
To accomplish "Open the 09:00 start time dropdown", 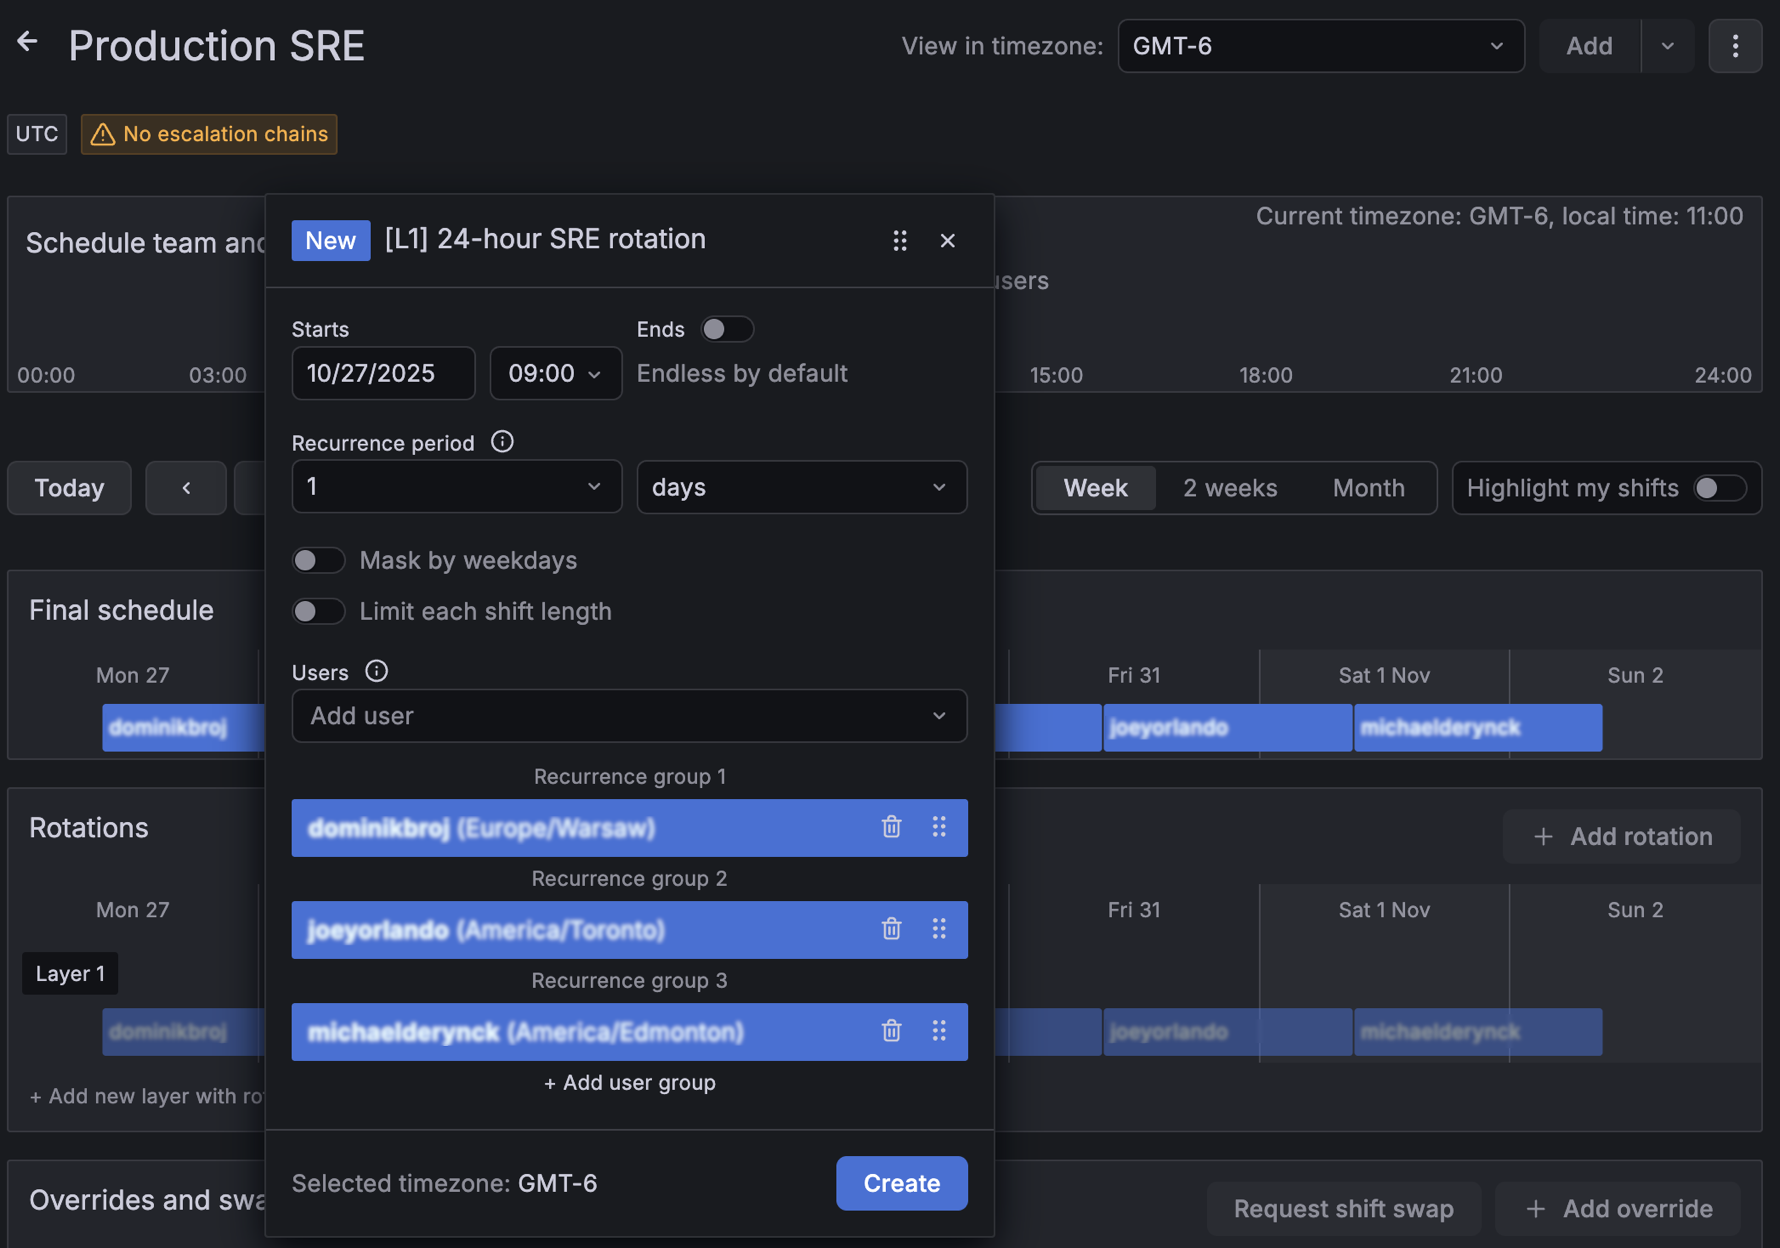I will click(x=555, y=373).
